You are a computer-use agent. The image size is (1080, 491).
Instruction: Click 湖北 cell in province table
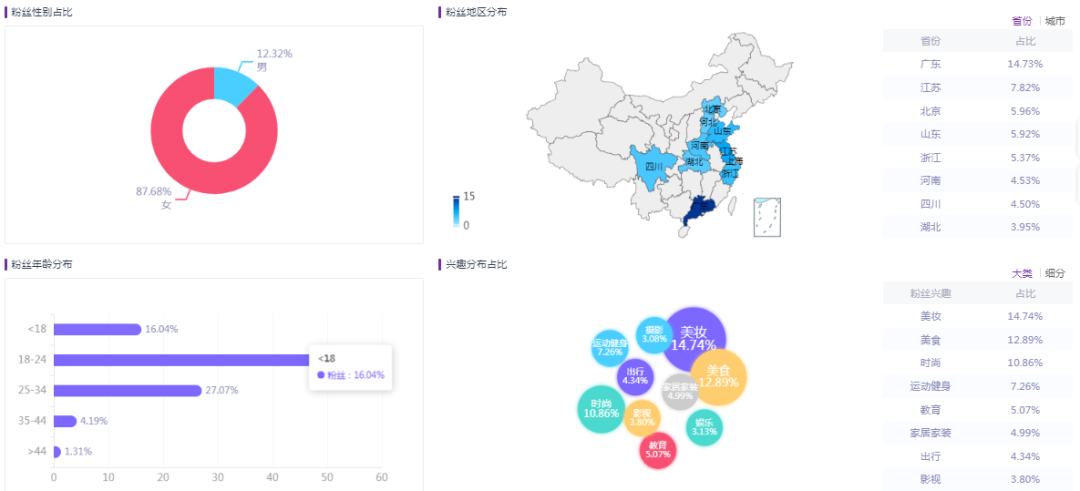931,227
